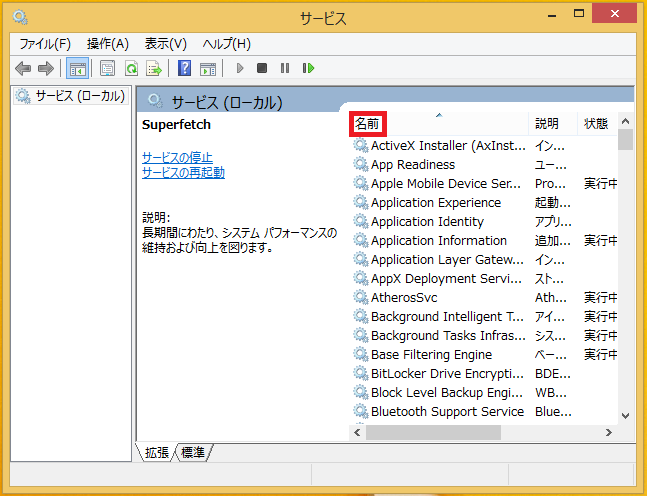The width and height of the screenshot is (647, 496).
Task: Stop service with the square toolbar button
Action: (x=262, y=68)
